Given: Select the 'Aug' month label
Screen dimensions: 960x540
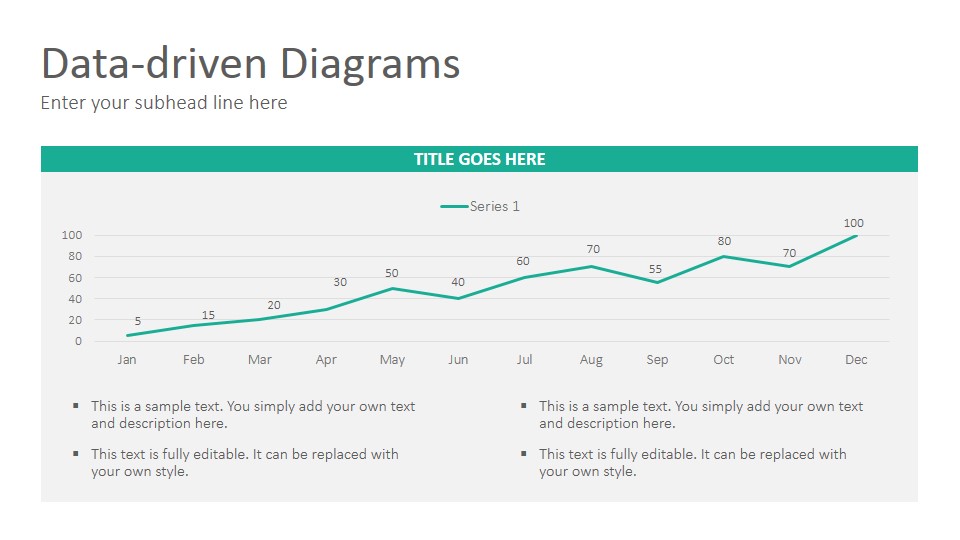Looking at the screenshot, I should (591, 360).
